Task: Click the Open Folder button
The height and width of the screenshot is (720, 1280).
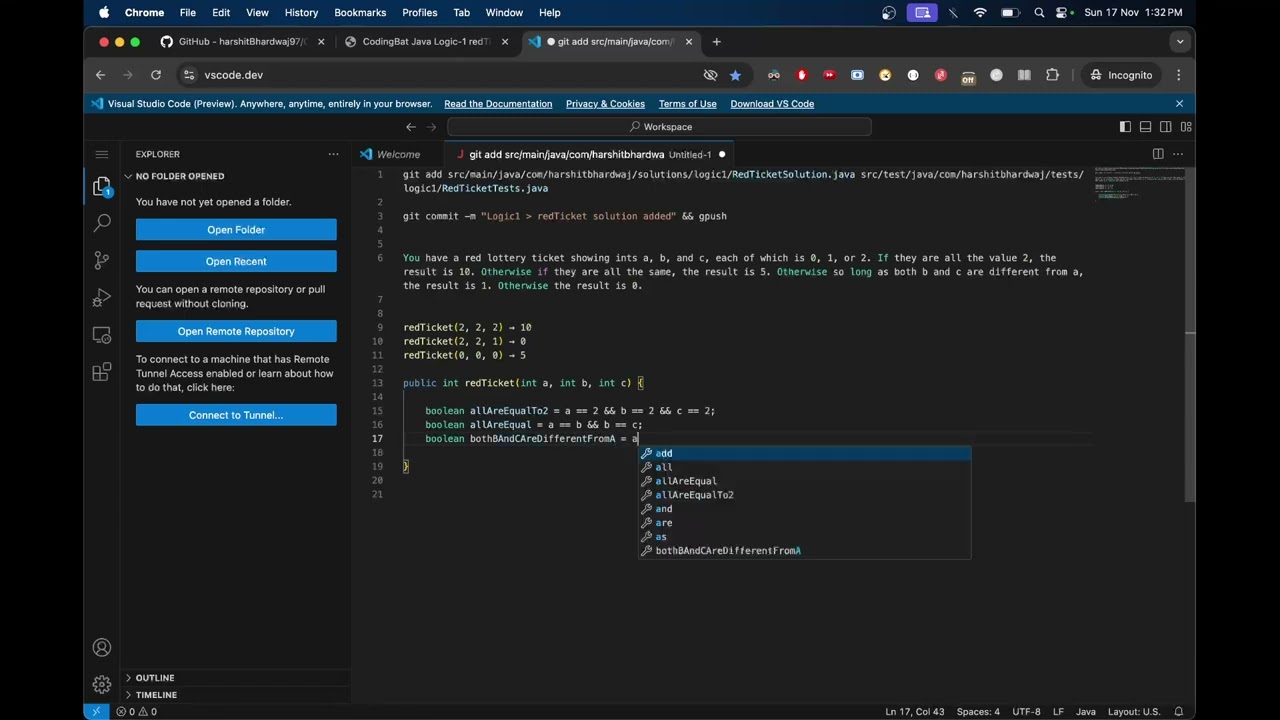Action: click(236, 230)
